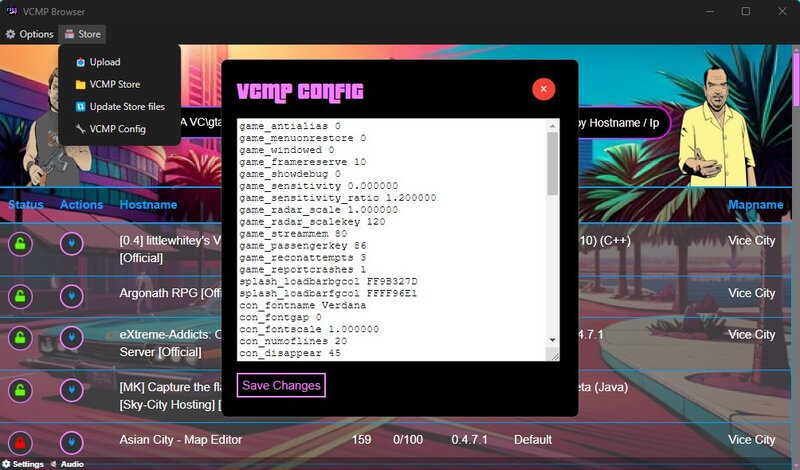Click game_antialias 0 config line

pyautogui.click(x=290, y=126)
